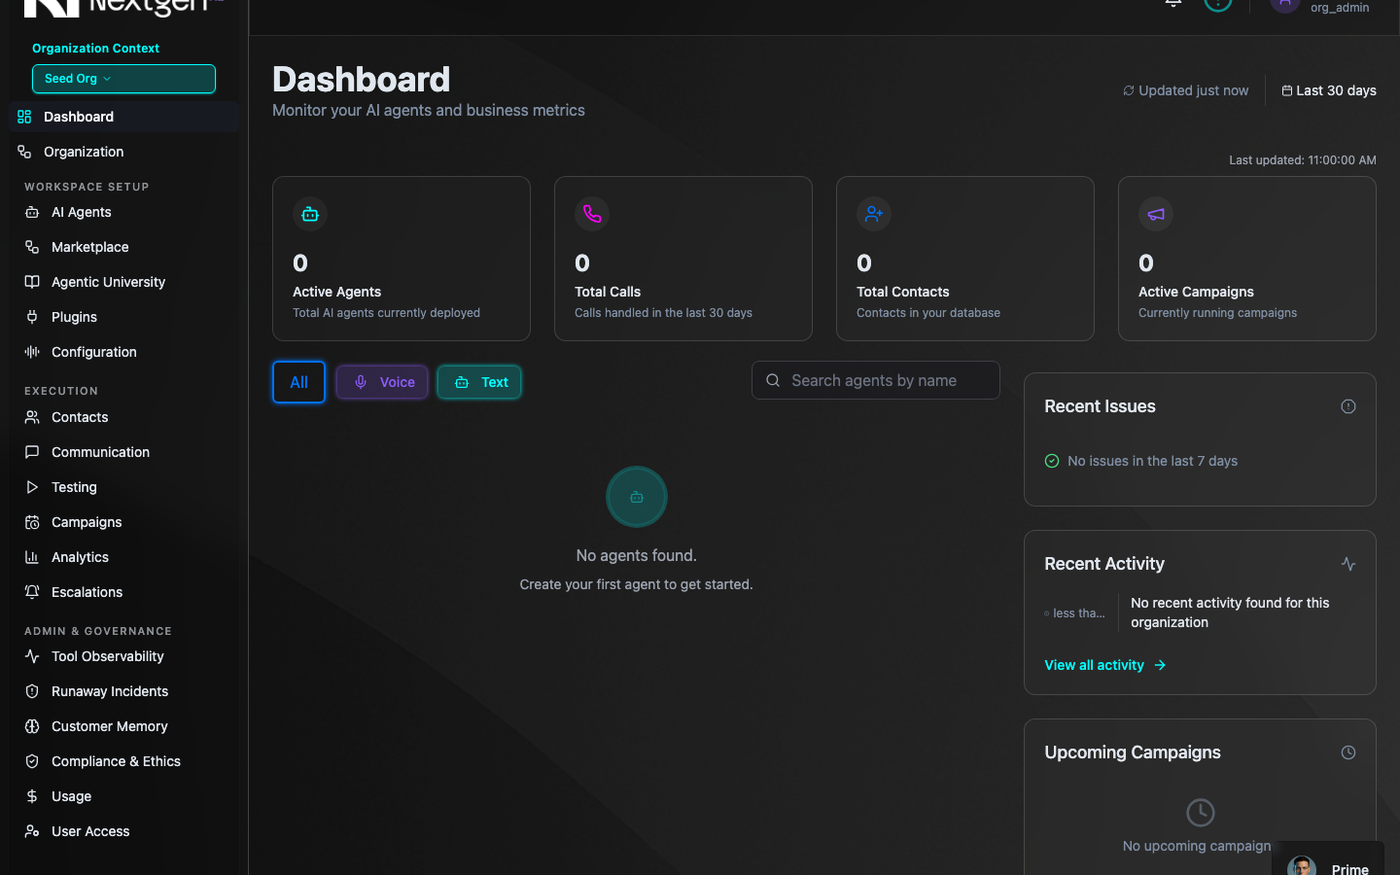Click the 'No issues in the last 7 days' text
Screen dimensions: 1400x875
point(1152,461)
